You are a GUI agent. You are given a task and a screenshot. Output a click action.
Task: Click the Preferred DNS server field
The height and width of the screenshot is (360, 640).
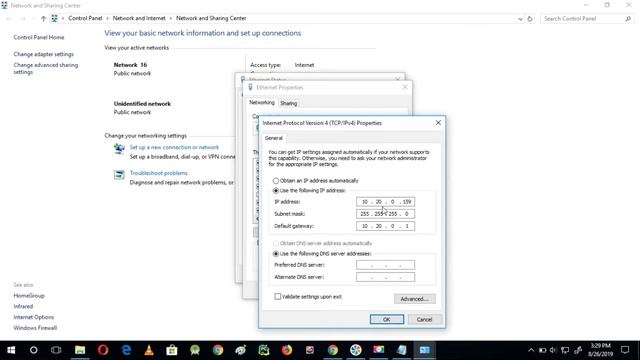(385, 265)
